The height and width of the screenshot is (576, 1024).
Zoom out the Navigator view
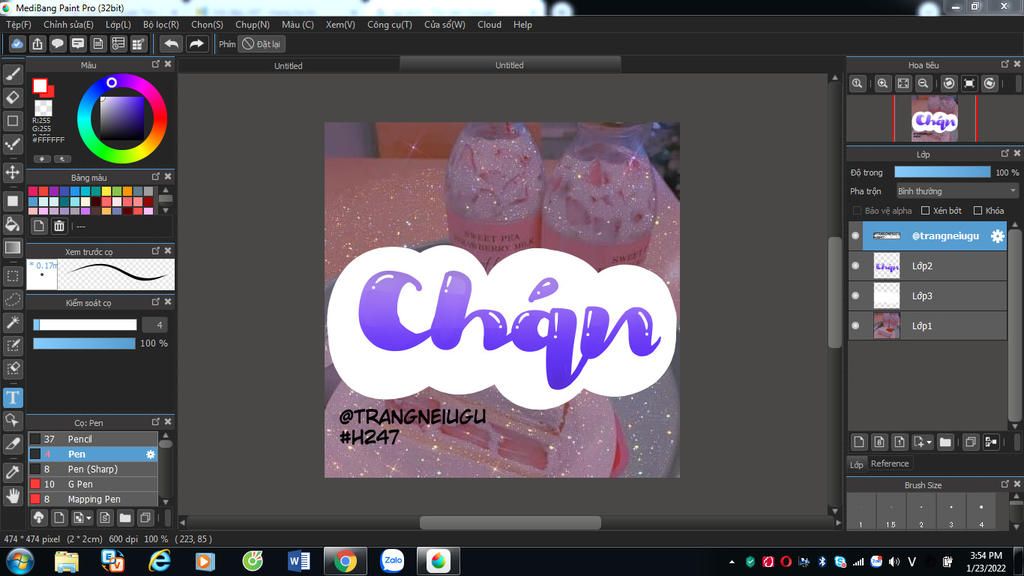[923, 83]
